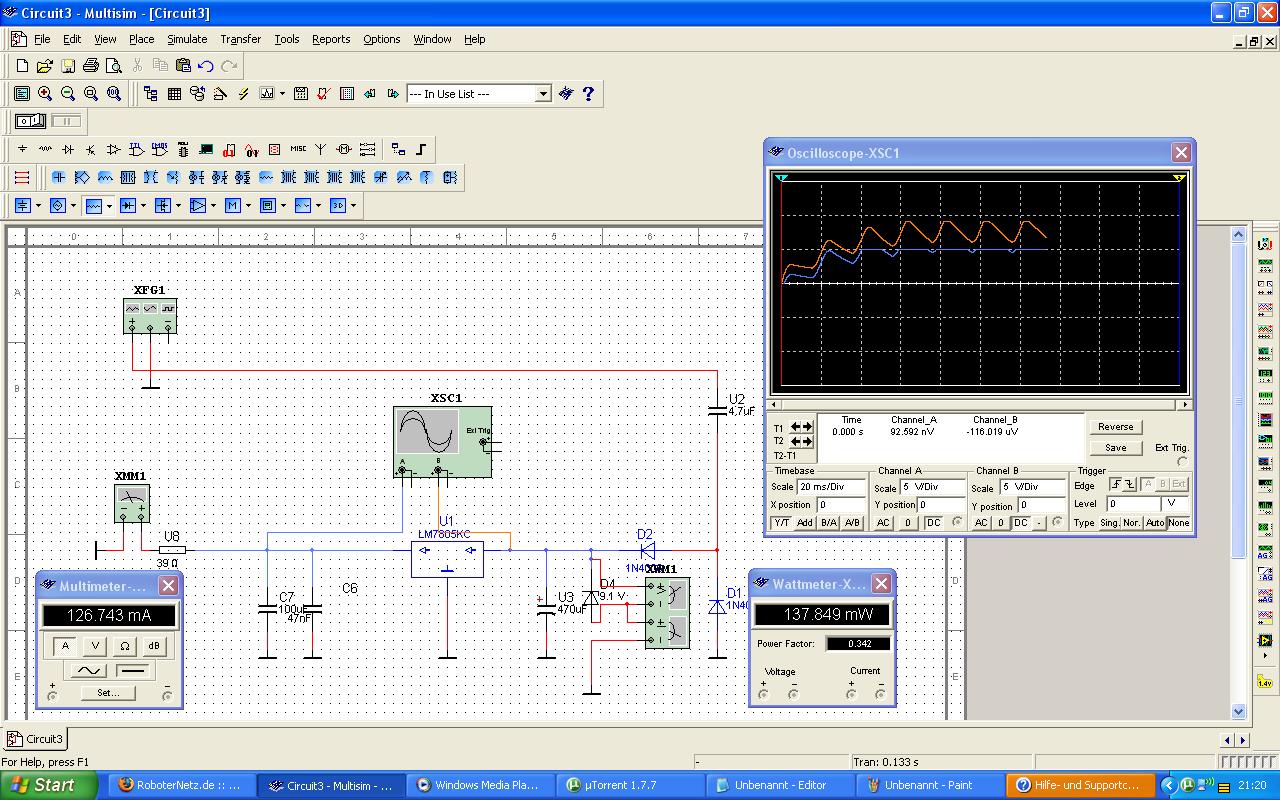Expand the measurement M components dropdown
This screenshot has height=800, width=1280.
tap(248, 205)
